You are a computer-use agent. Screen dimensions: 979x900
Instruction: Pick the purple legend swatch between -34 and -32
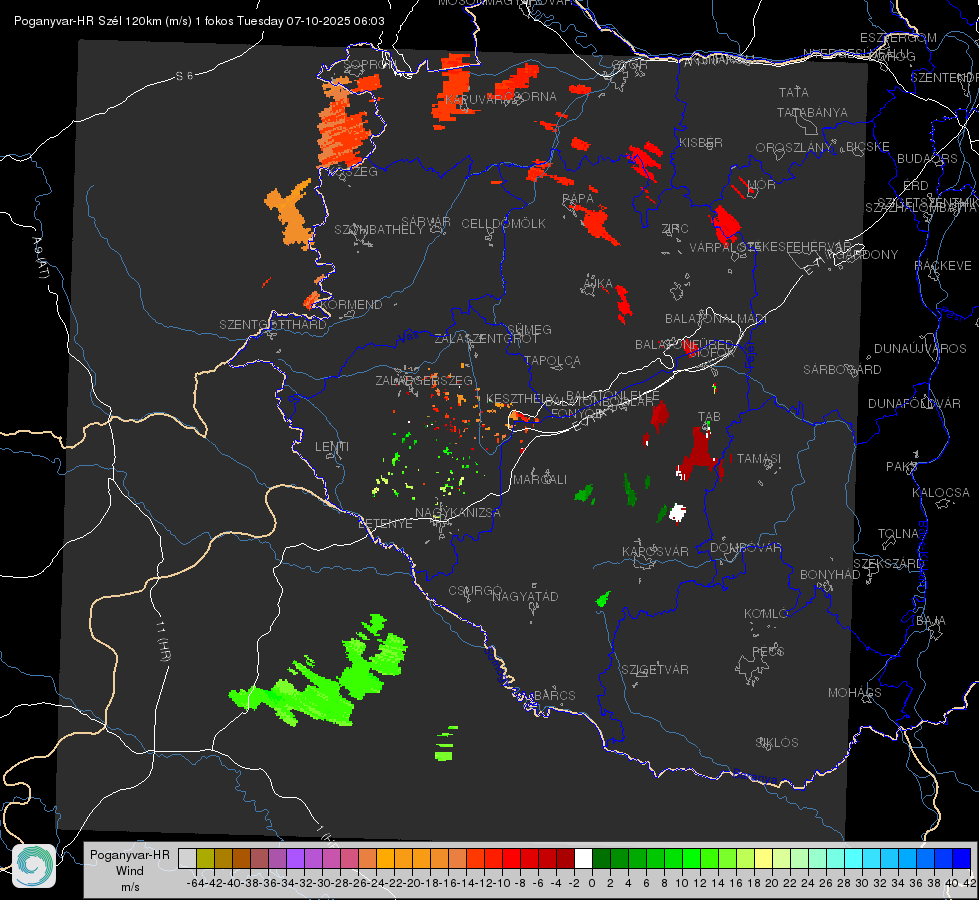[295, 859]
